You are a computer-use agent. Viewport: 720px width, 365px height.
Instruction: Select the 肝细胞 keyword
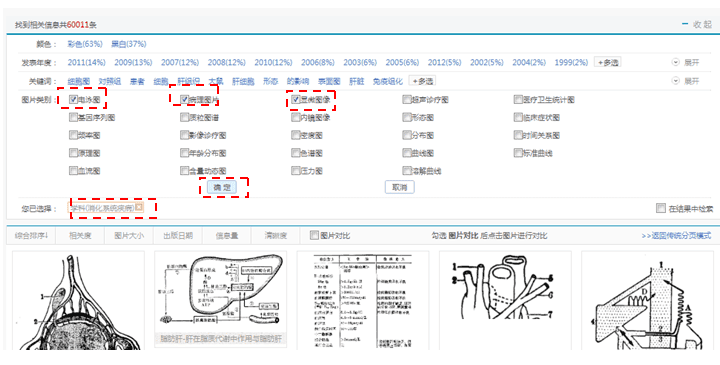point(243,81)
